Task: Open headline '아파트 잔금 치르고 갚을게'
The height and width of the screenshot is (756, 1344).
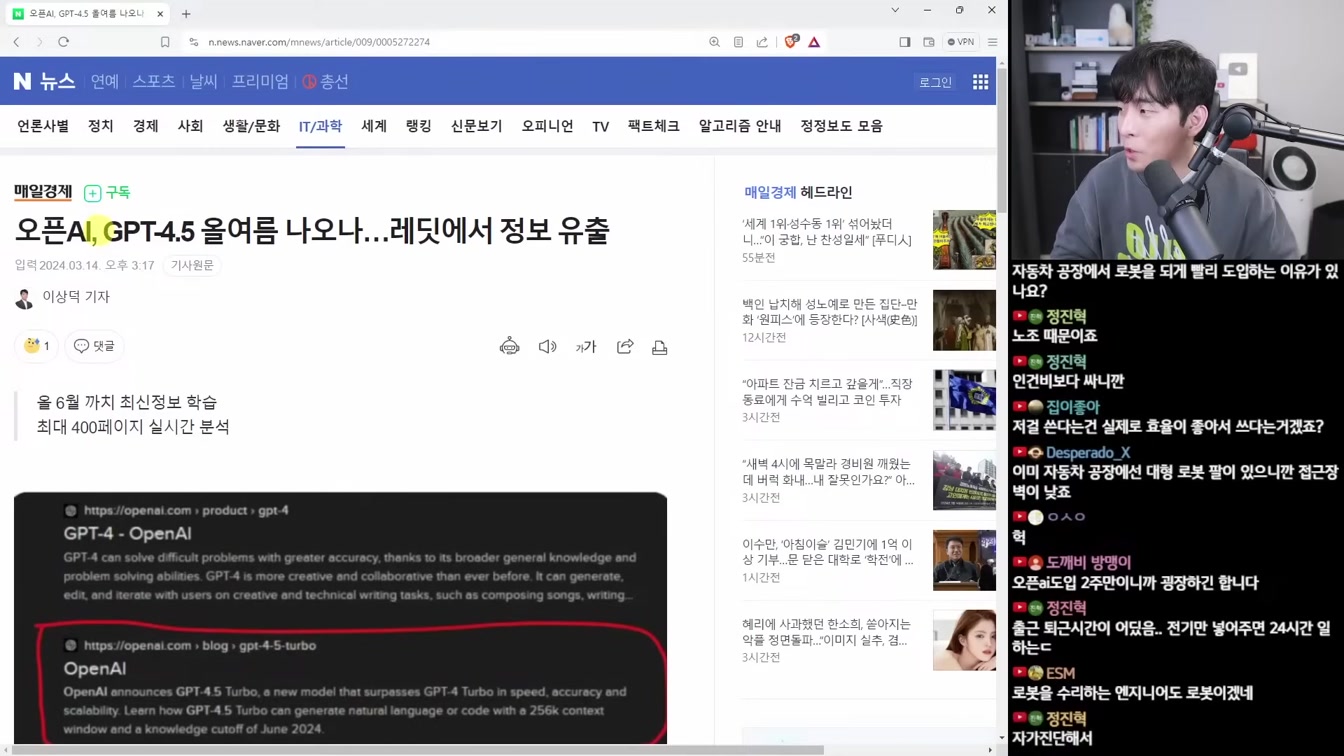Action: point(828,392)
